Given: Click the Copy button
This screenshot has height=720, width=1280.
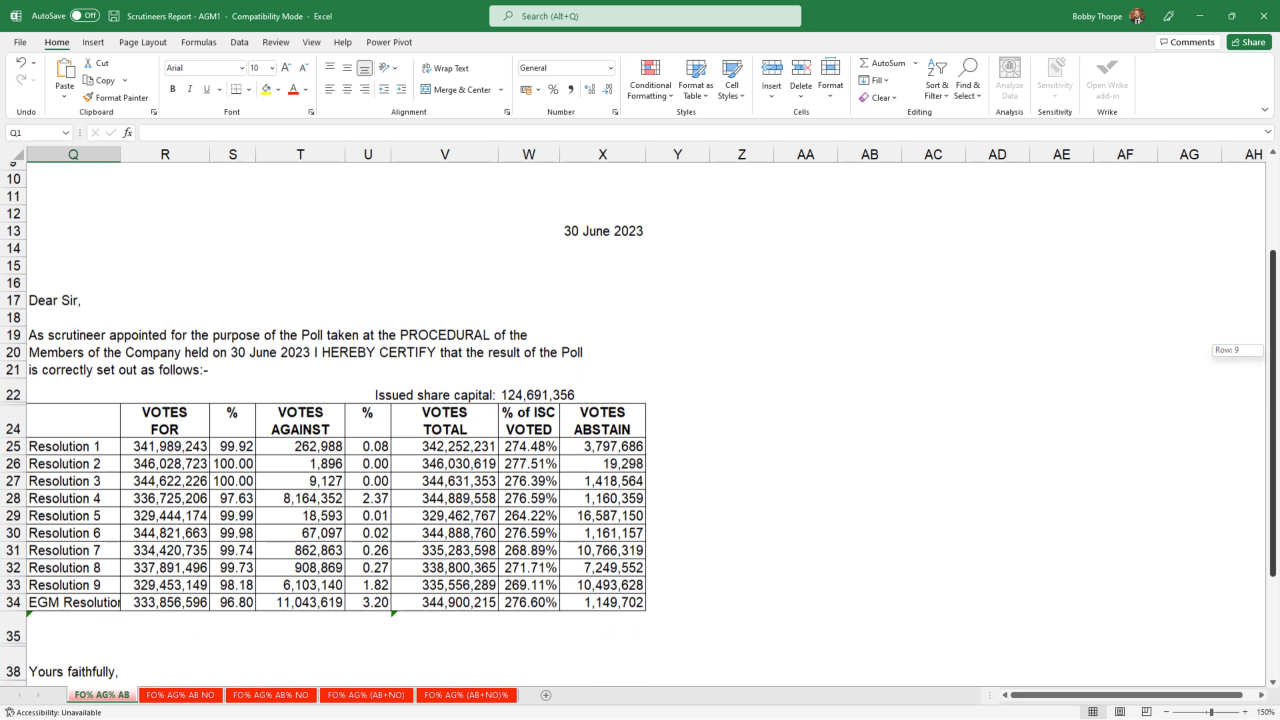Looking at the screenshot, I should tap(100, 80).
